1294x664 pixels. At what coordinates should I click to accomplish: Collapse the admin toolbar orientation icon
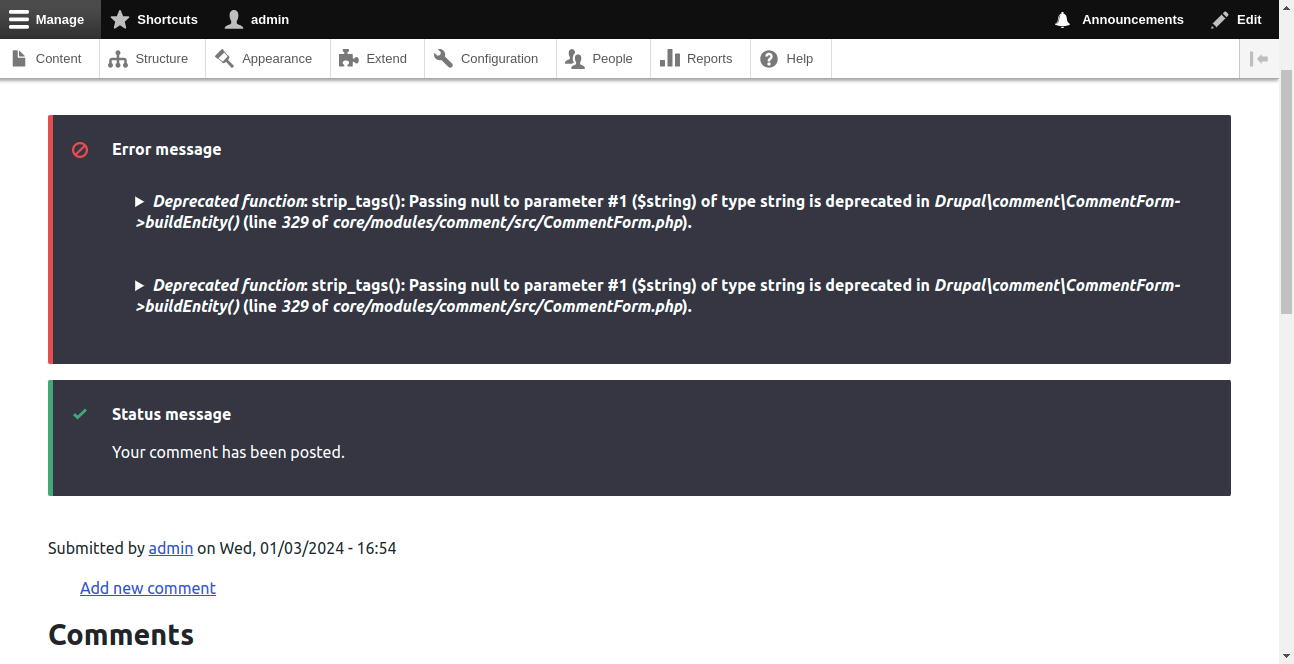pyautogui.click(x=1260, y=59)
